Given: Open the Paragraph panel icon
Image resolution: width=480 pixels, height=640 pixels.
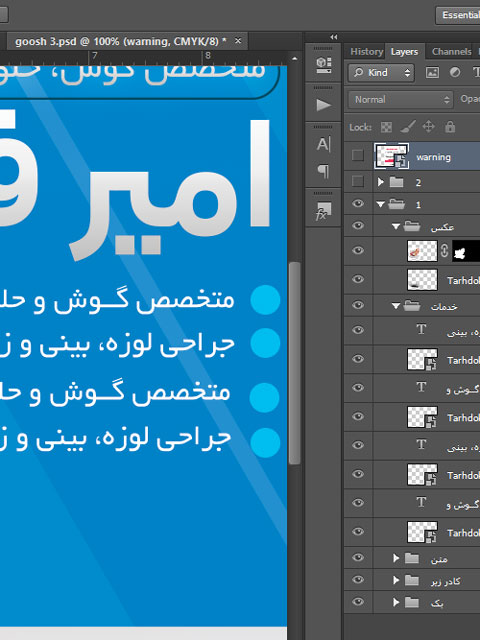Looking at the screenshot, I should tap(323, 171).
